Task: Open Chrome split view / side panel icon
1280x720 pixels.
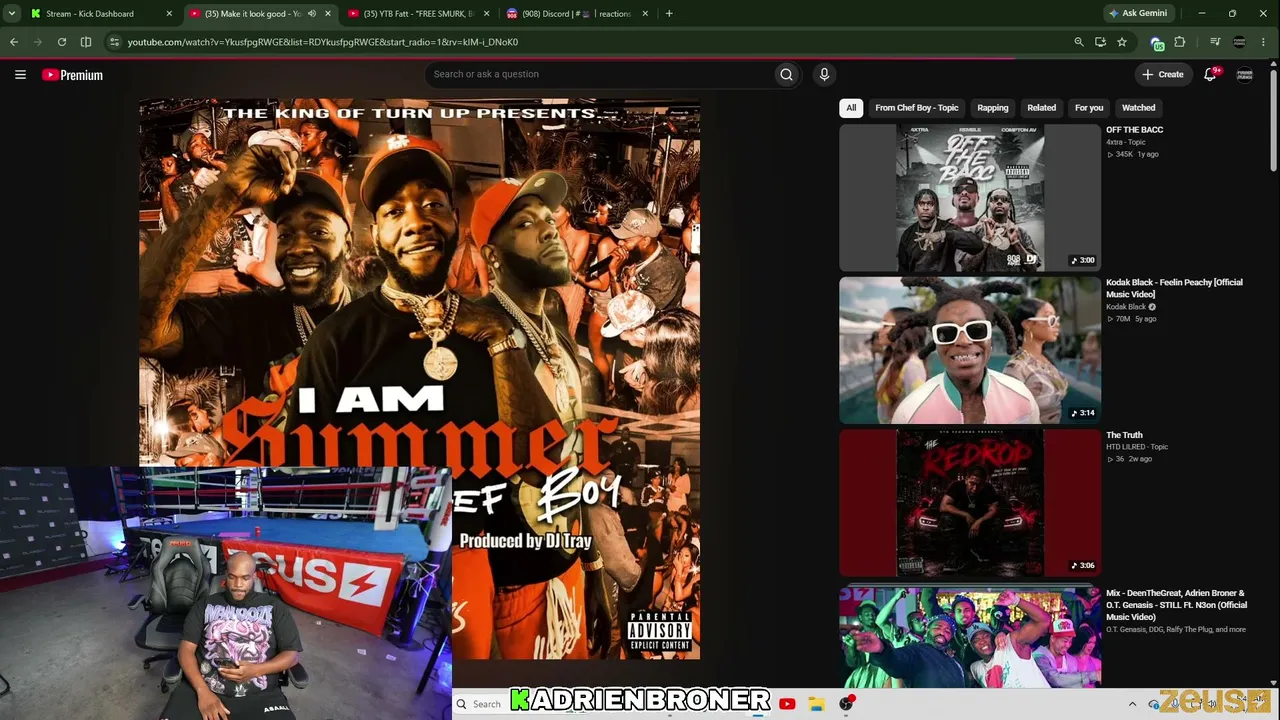Action: (x=86, y=42)
